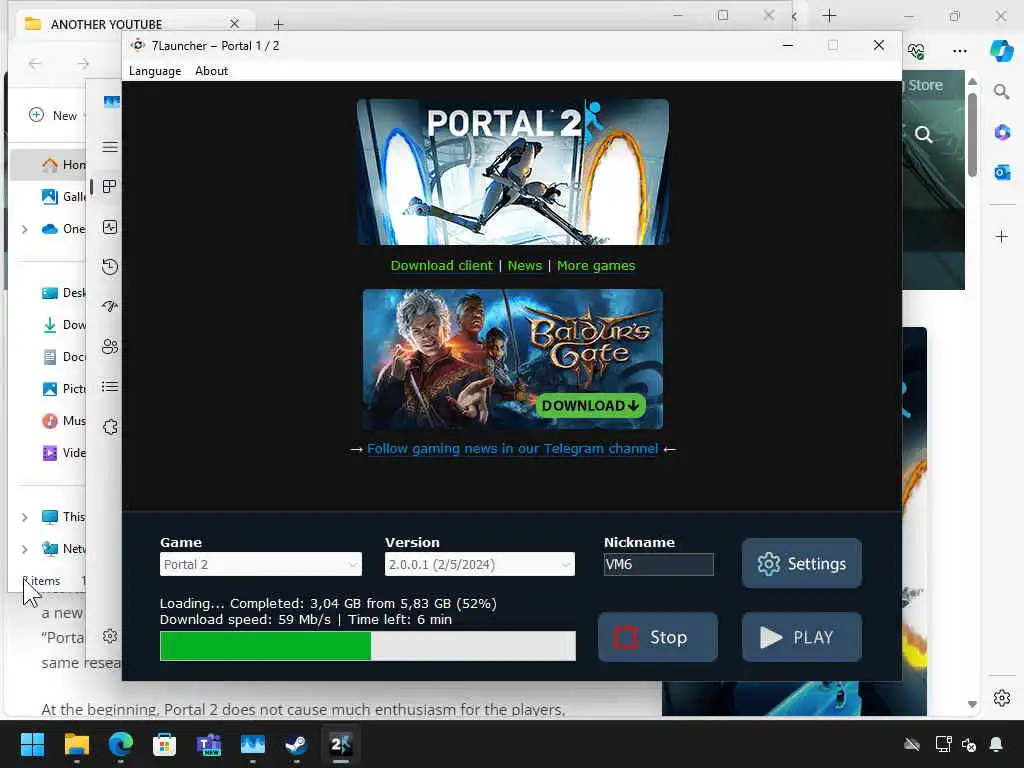Image resolution: width=1024 pixels, height=768 pixels.
Task: Follow gaming news Telegram channel link
Action: (x=512, y=449)
